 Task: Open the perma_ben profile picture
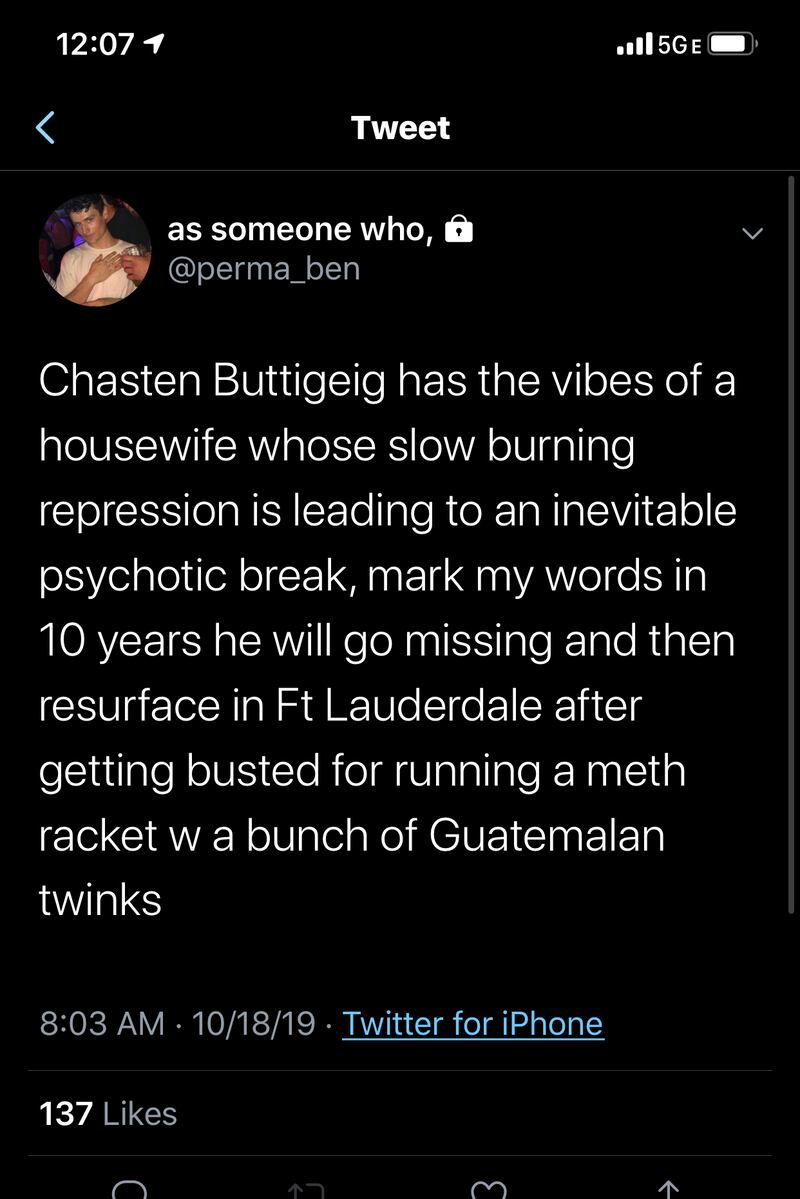[94, 249]
